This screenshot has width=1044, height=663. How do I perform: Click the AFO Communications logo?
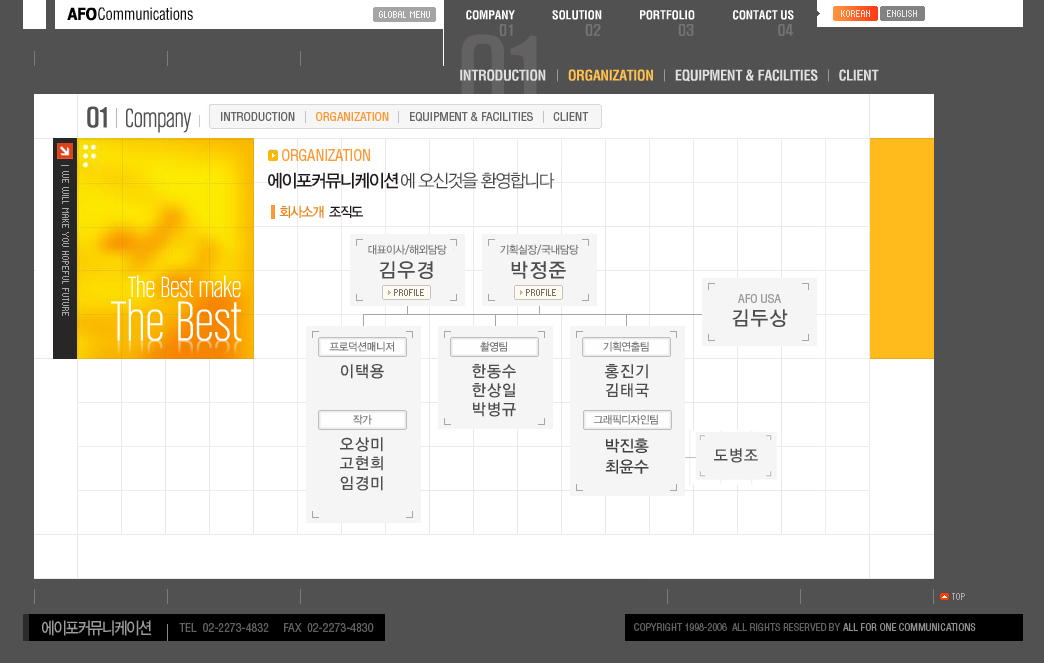130,14
